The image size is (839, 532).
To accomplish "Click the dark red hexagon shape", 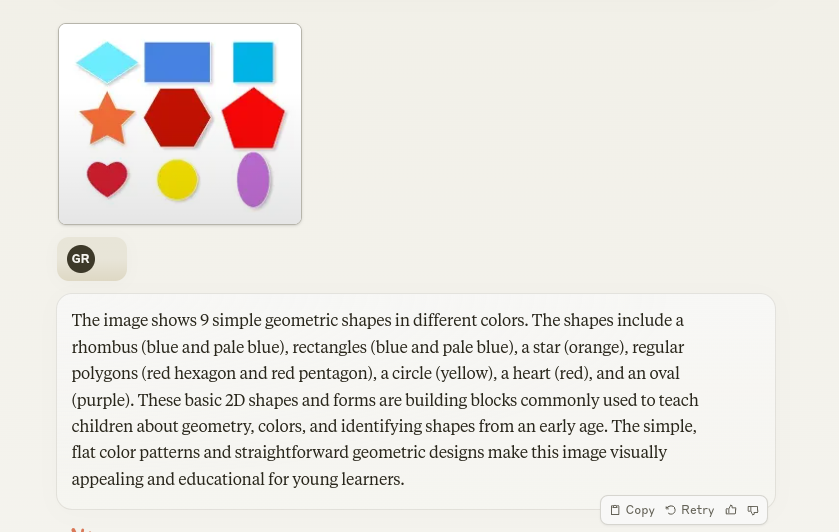I will [x=177, y=118].
